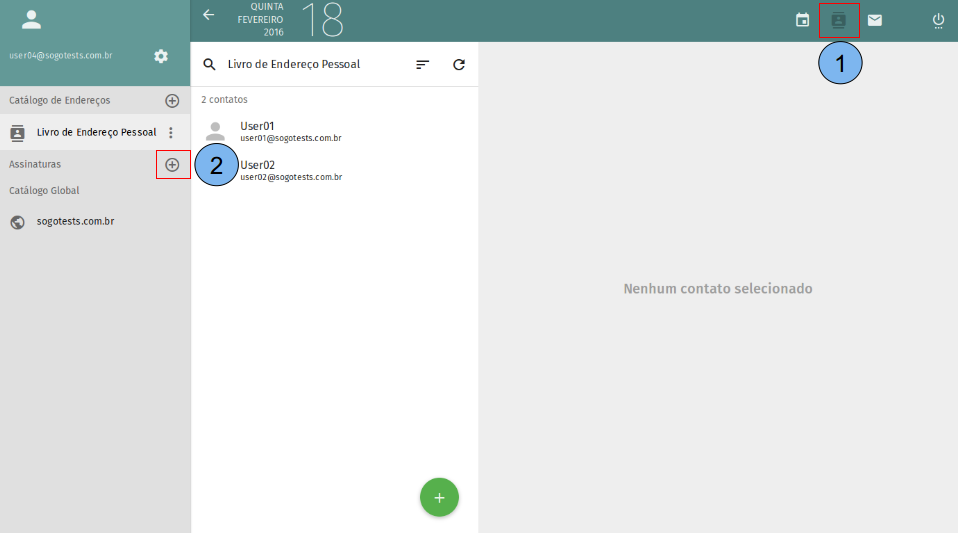Viewport: 960px width, 533px height.
Task: Open the Address Book module icon
Action: tap(838, 20)
